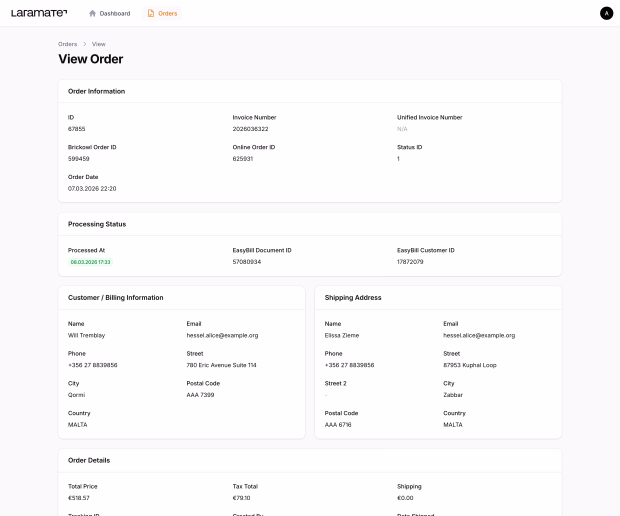Click the Orders document icon
Image resolution: width=620 pixels, height=516 pixels.
(x=151, y=13)
